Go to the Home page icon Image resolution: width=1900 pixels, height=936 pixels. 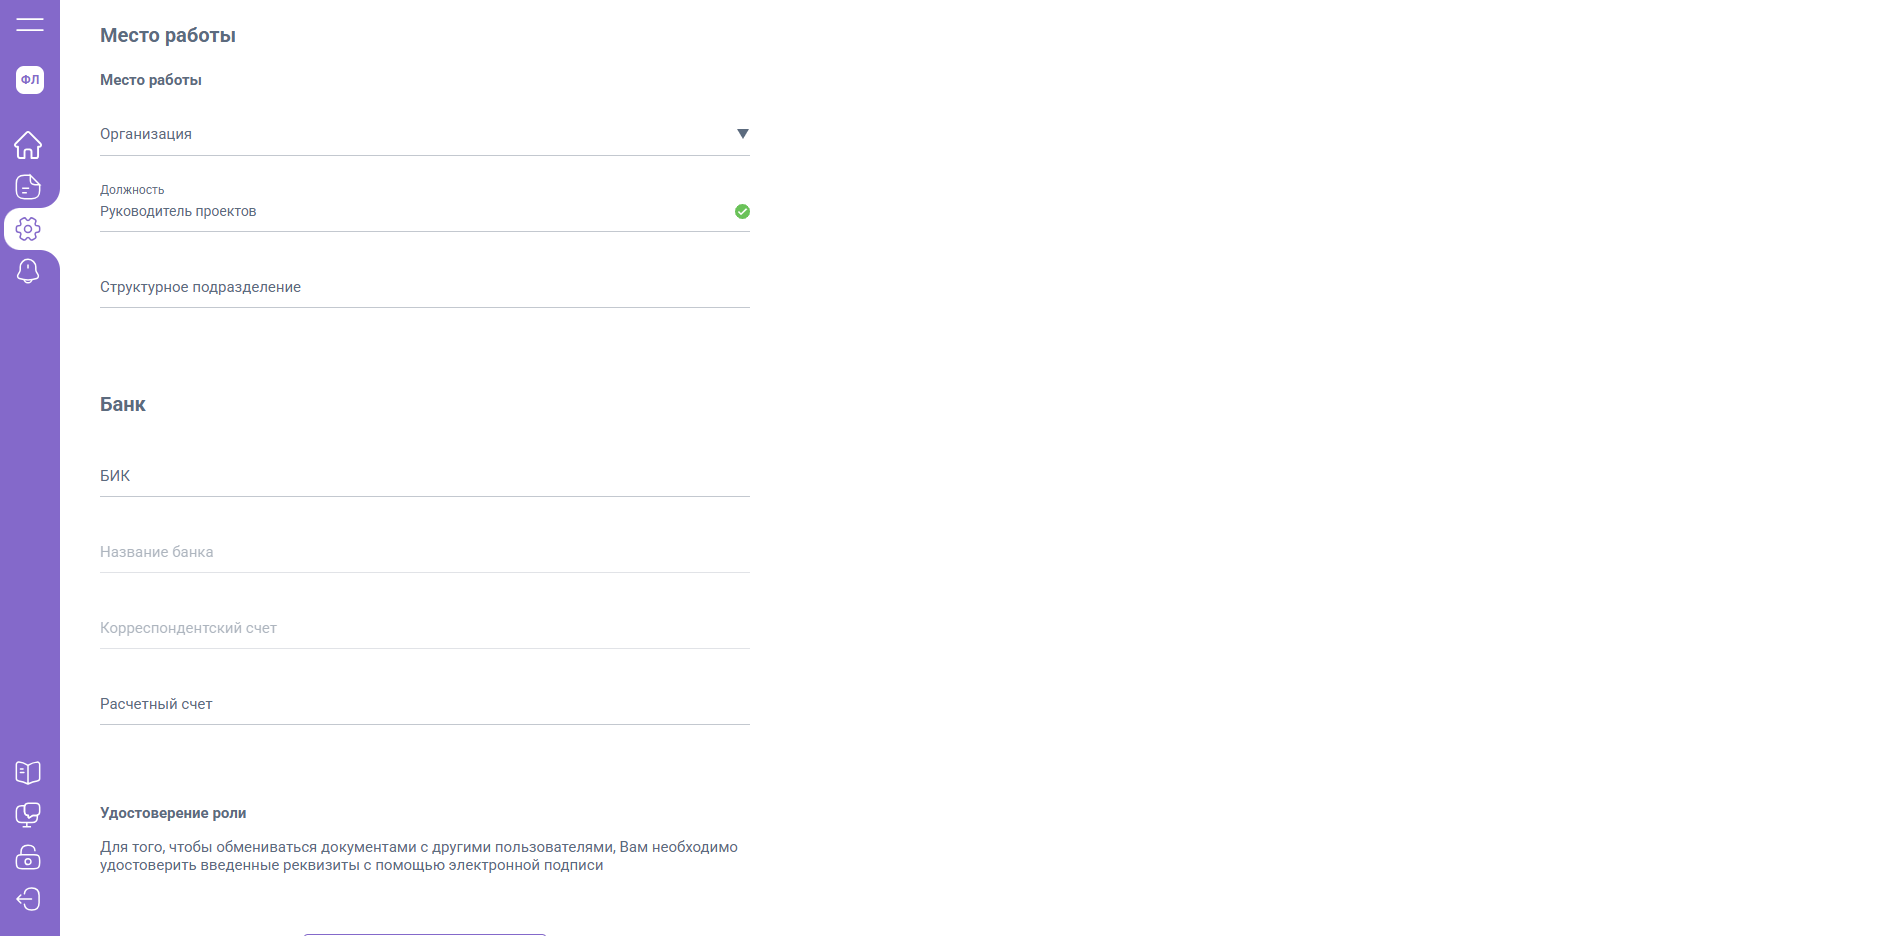tap(28, 145)
